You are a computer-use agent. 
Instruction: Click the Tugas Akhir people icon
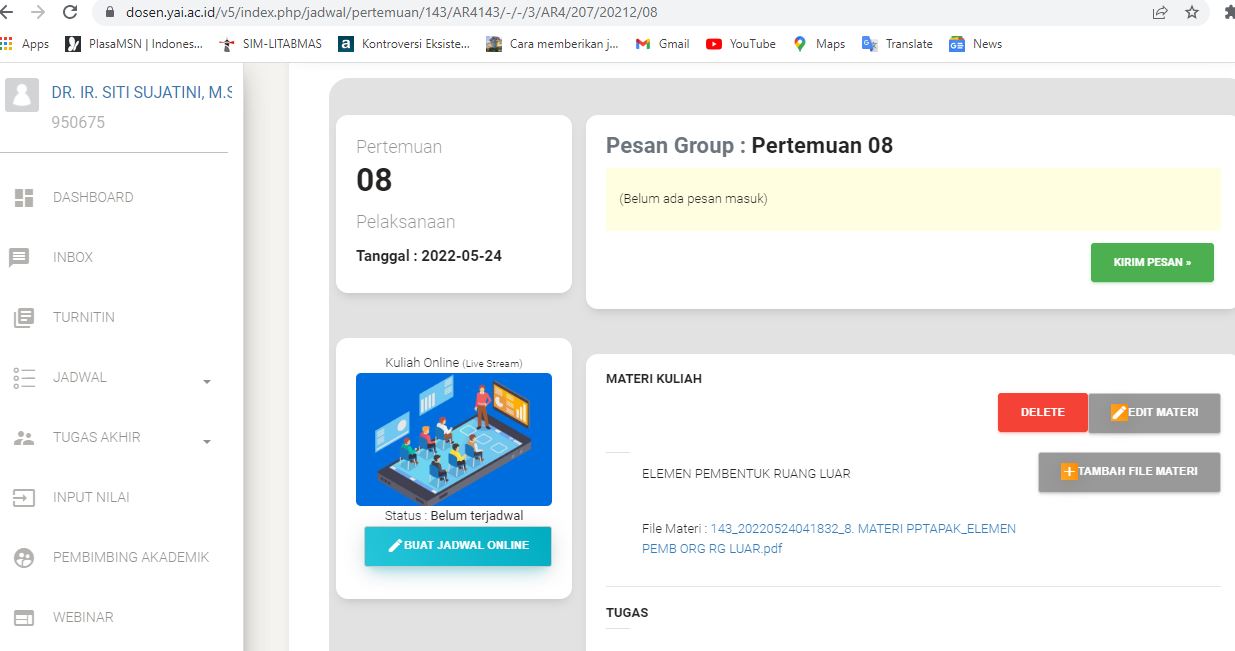click(24, 438)
